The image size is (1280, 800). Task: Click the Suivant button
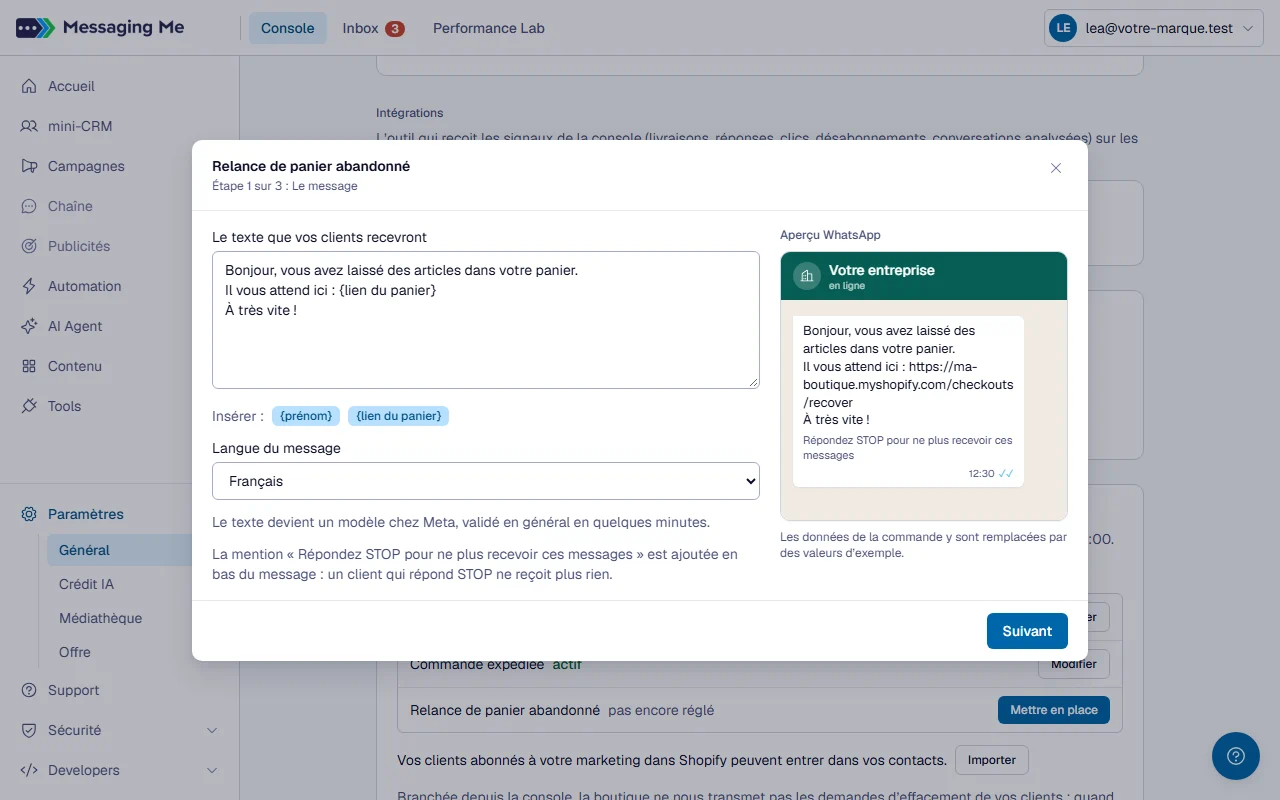click(1027, 631)
